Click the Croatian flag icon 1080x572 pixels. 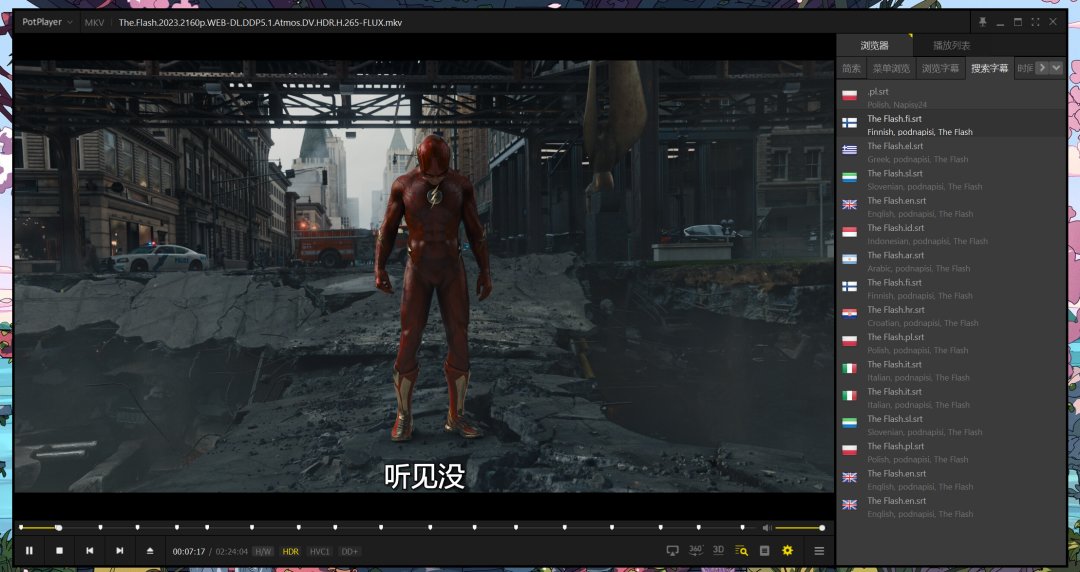click(x=849, y=314)
